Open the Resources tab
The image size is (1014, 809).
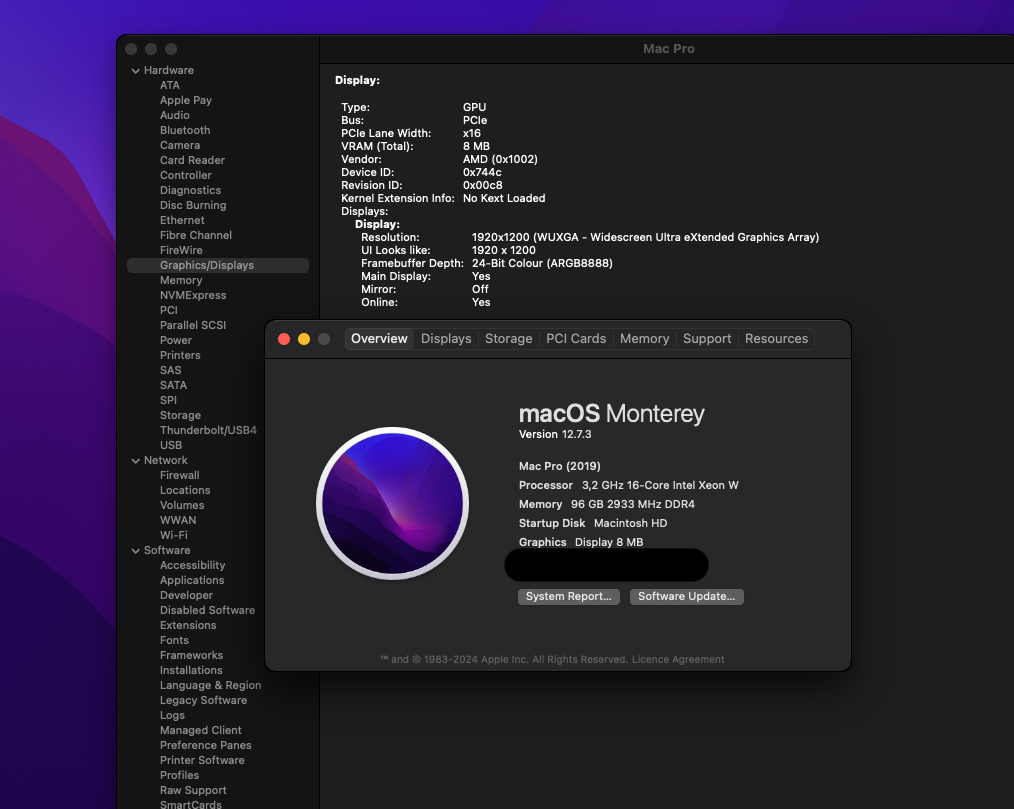(776, 339)
